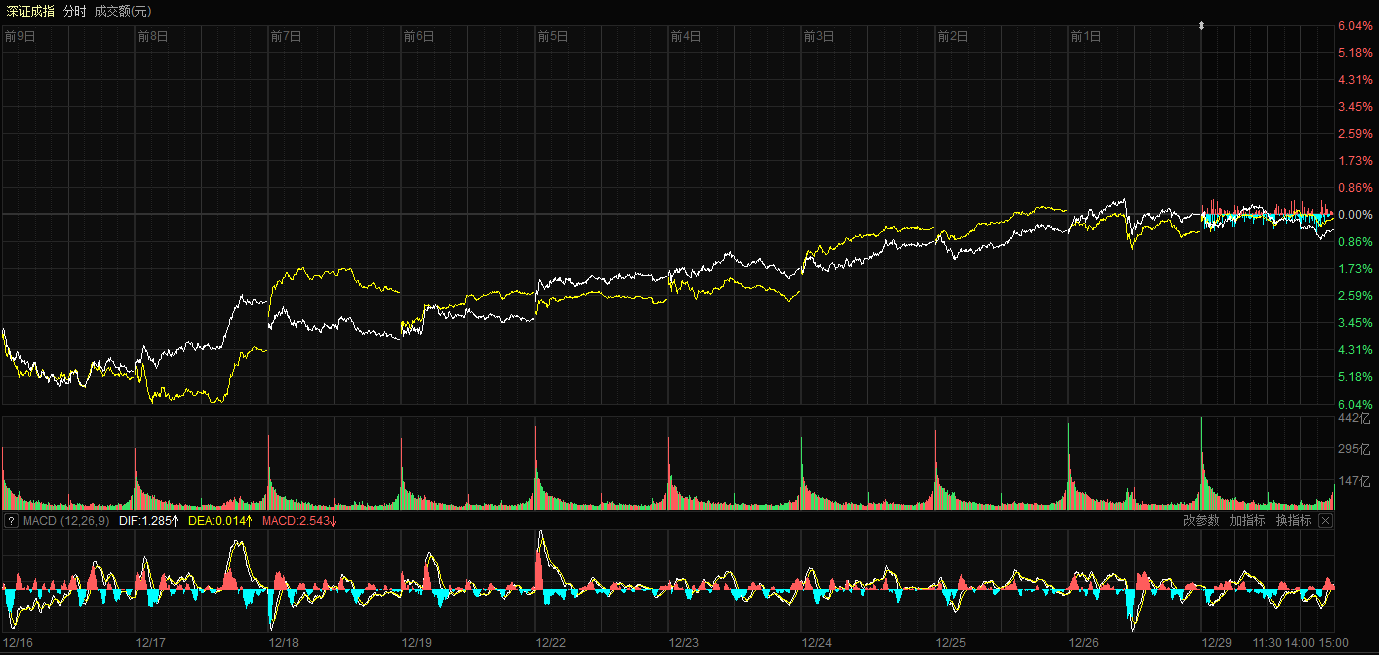Viewport: 1379px width, 655px height.
Task: Click the 深证成指 index title
Action: pos(30,11)
